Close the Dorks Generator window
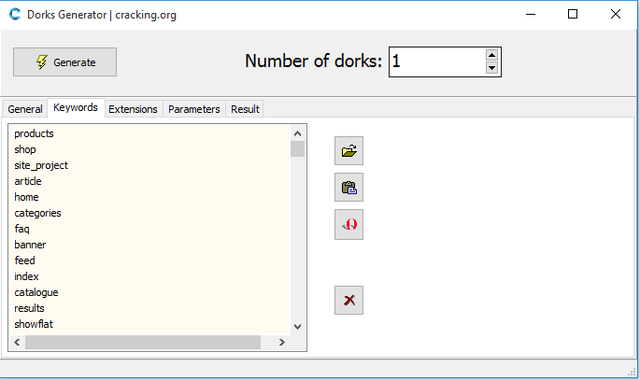The height and width of the screenshot is (379, 640). point(616,14)
